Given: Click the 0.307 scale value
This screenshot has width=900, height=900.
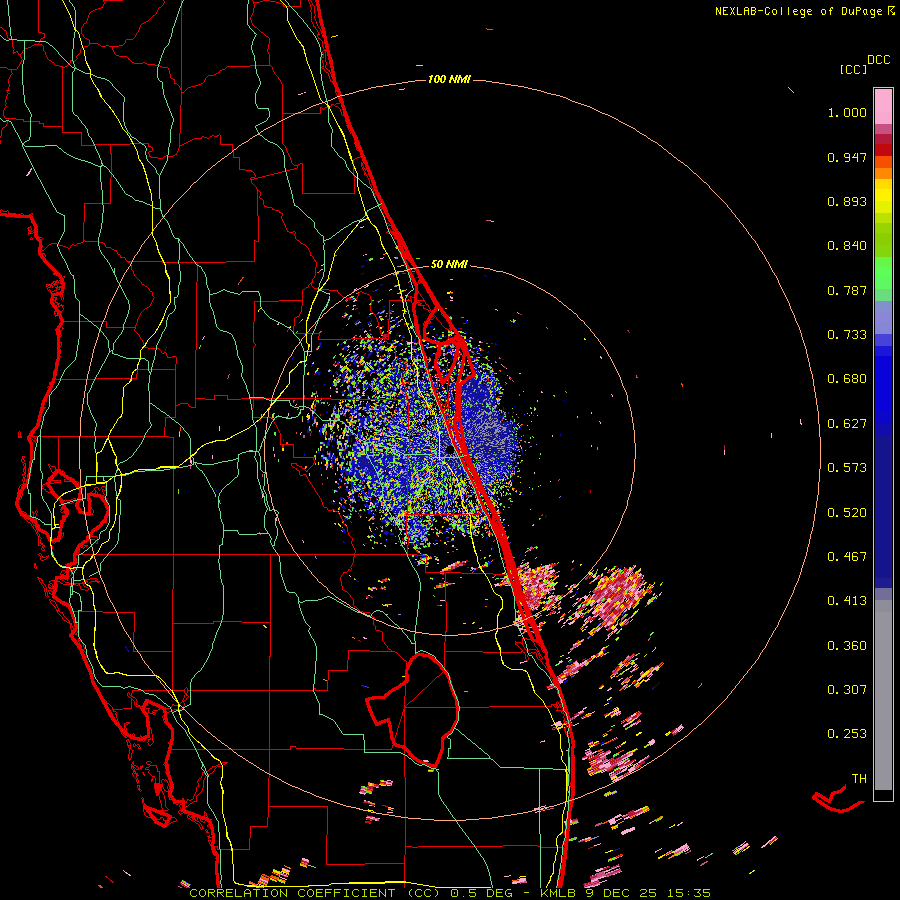Looking at the screenshot, I should click(847, 690).
